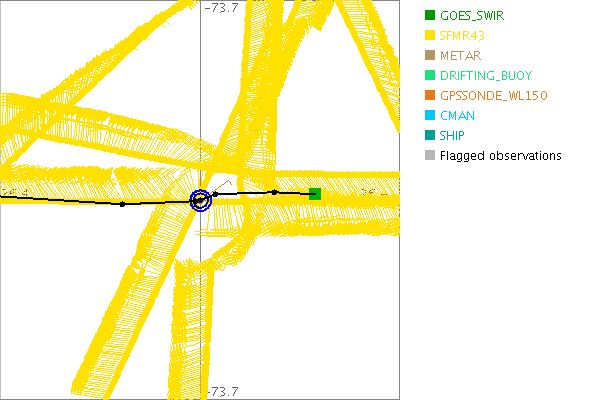Click the tan METAR legend swatch
The width and height of the screenshot is (600, 400).
(x=429, y=56)
